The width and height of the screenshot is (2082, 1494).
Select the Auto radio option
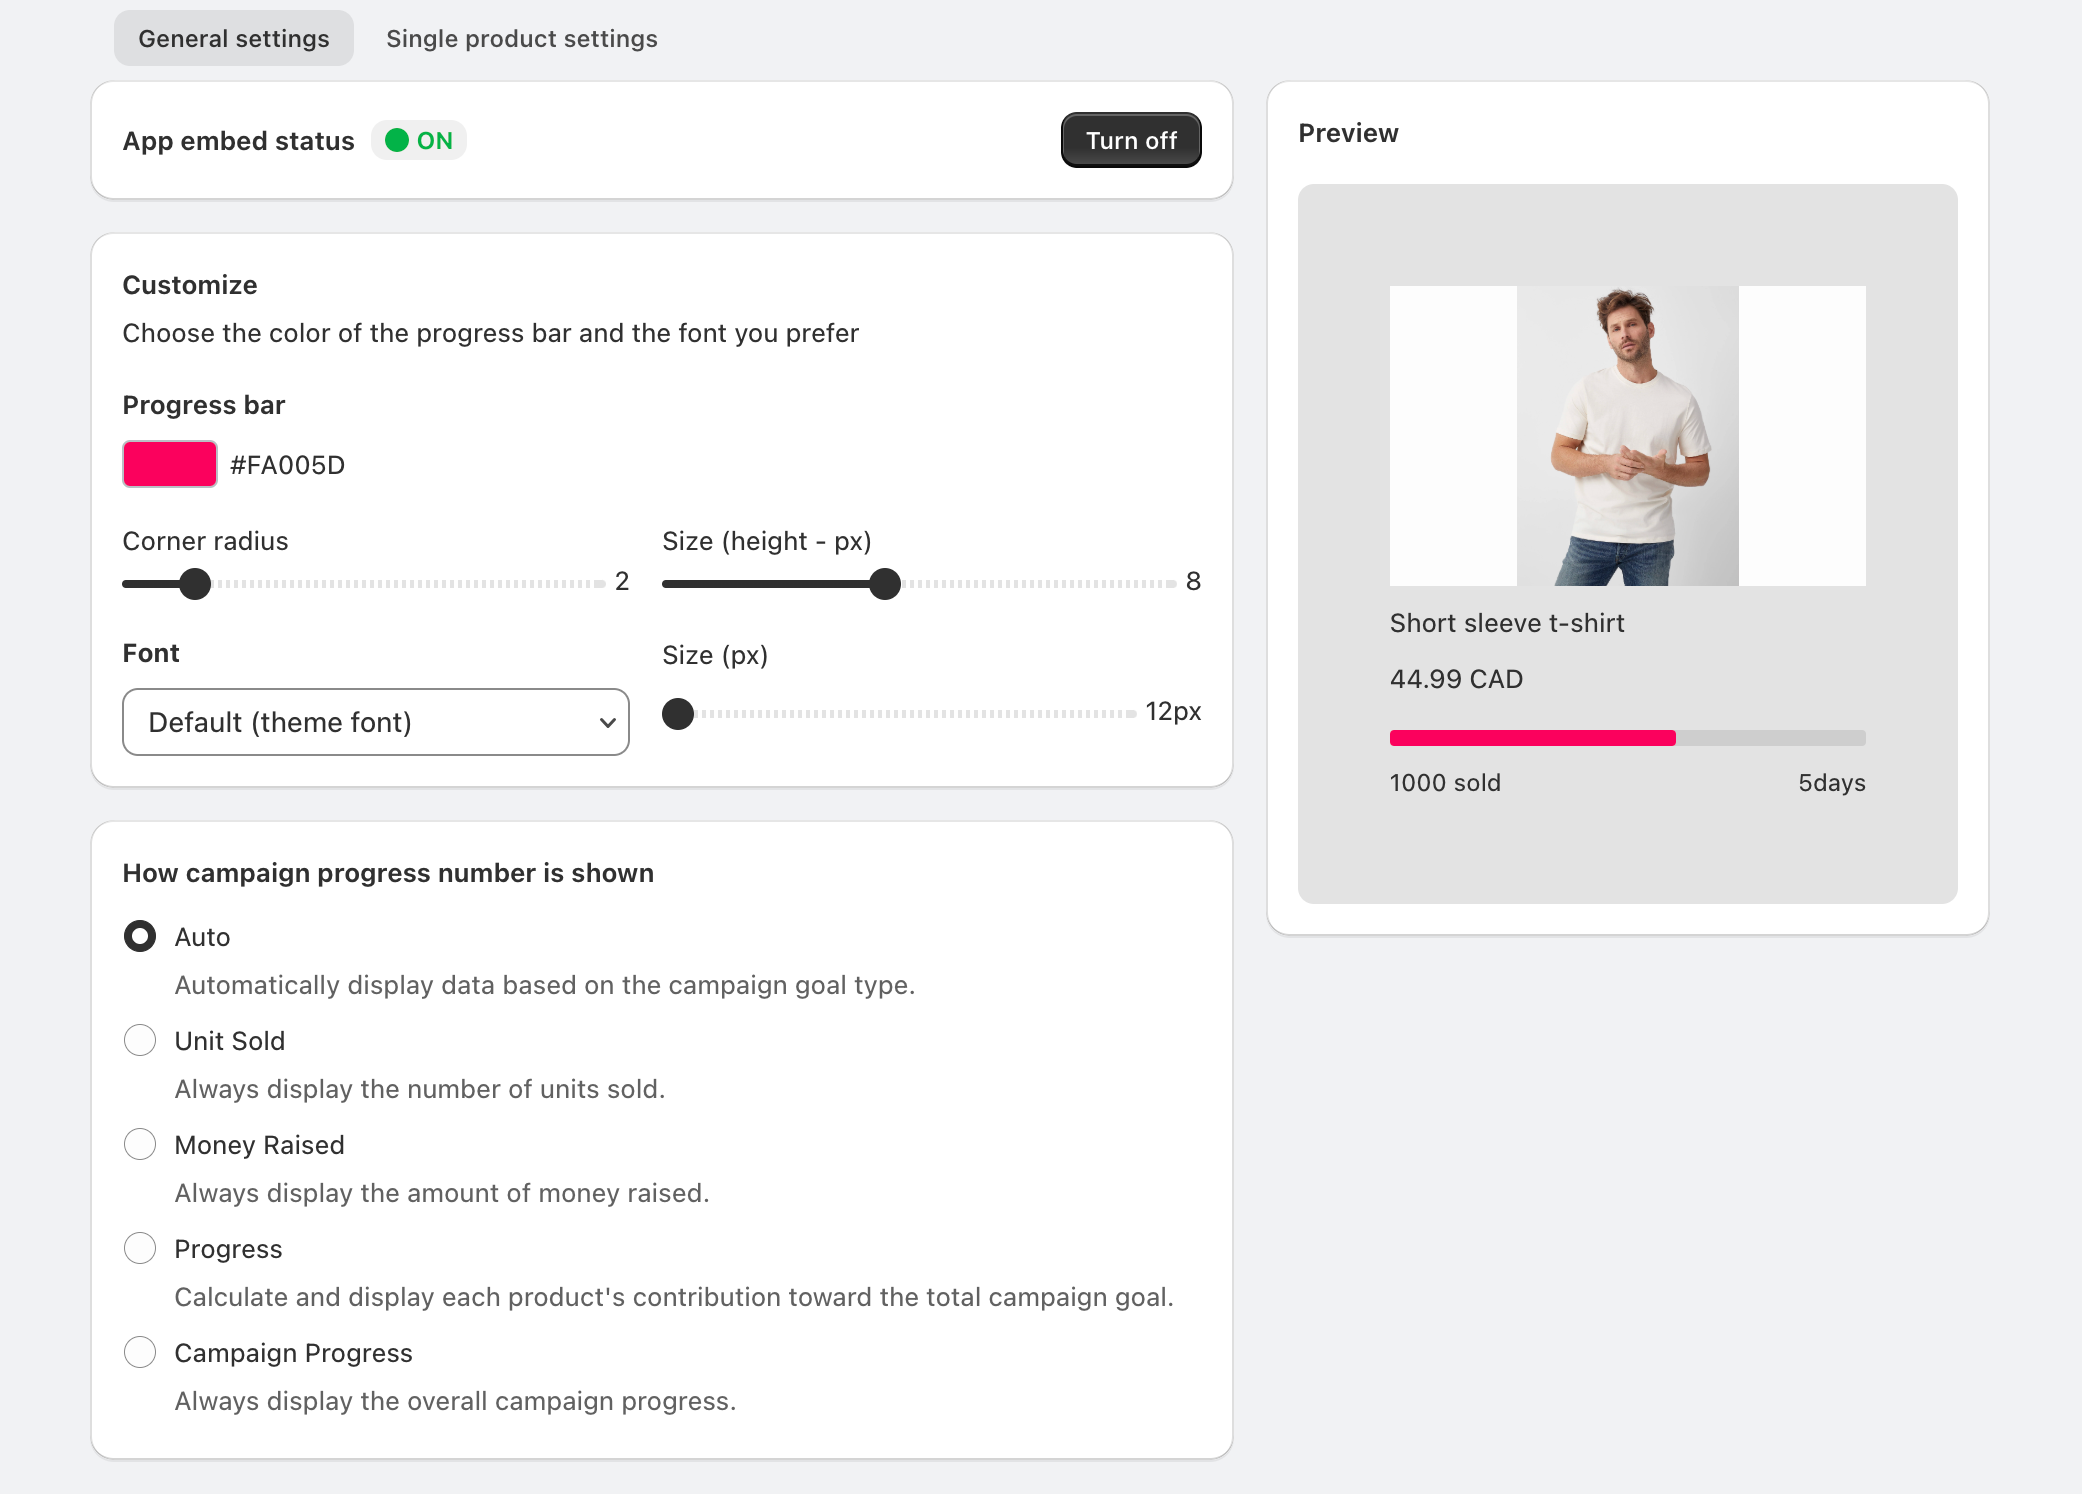140,937
